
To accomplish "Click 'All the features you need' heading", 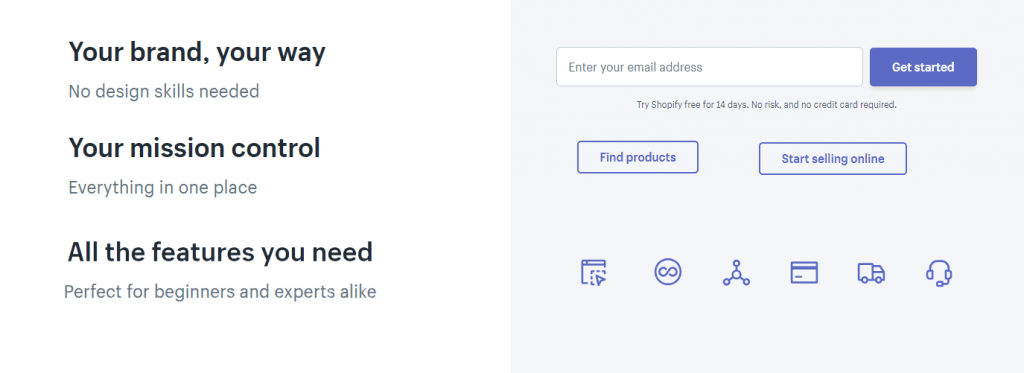I will click(220, 252).
